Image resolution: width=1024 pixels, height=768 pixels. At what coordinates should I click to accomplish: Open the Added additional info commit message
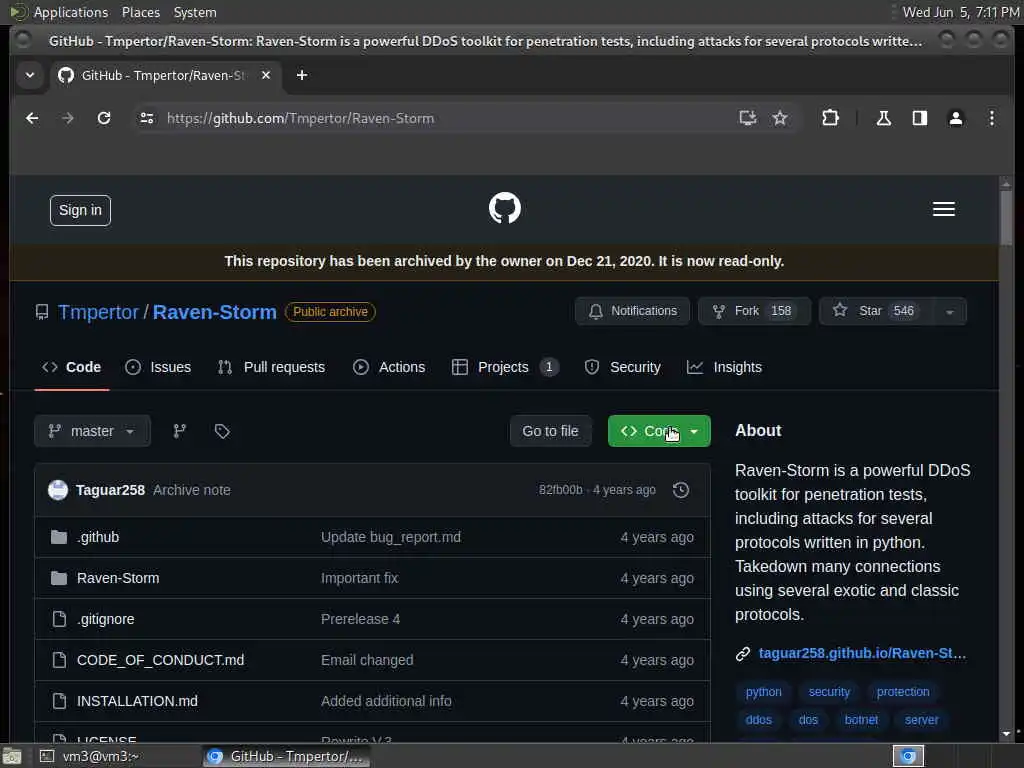click(386, 701)
